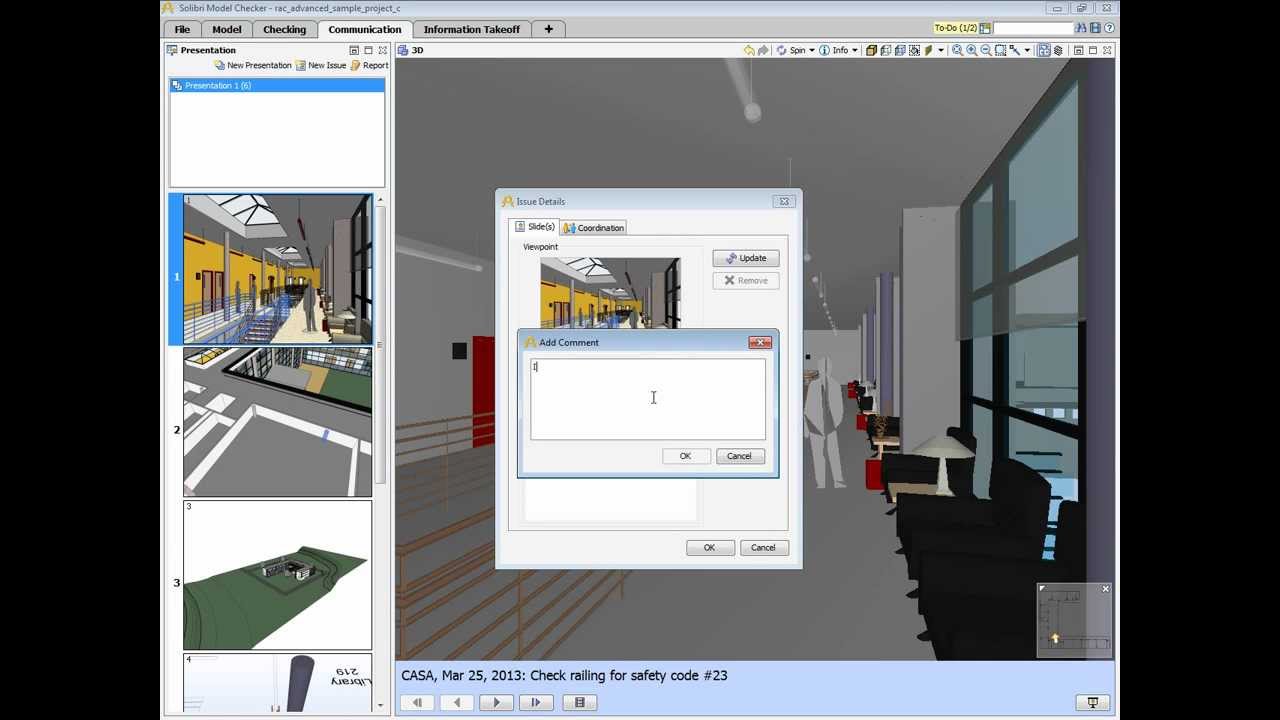Click Report in Presentation panel
The height and width of the screenshot is (720, 1280).
pyautogui.click(x=369, y=65)
